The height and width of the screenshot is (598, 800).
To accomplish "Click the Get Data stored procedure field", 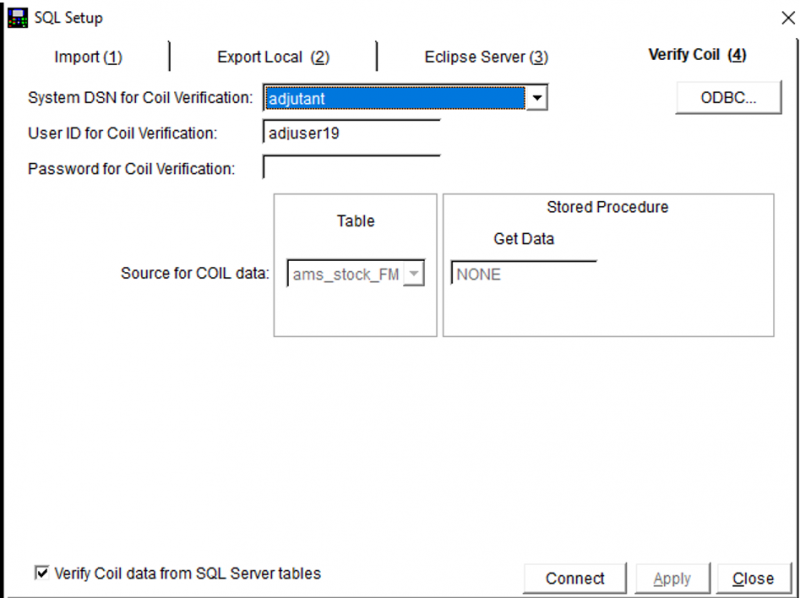I will point(523,274).
